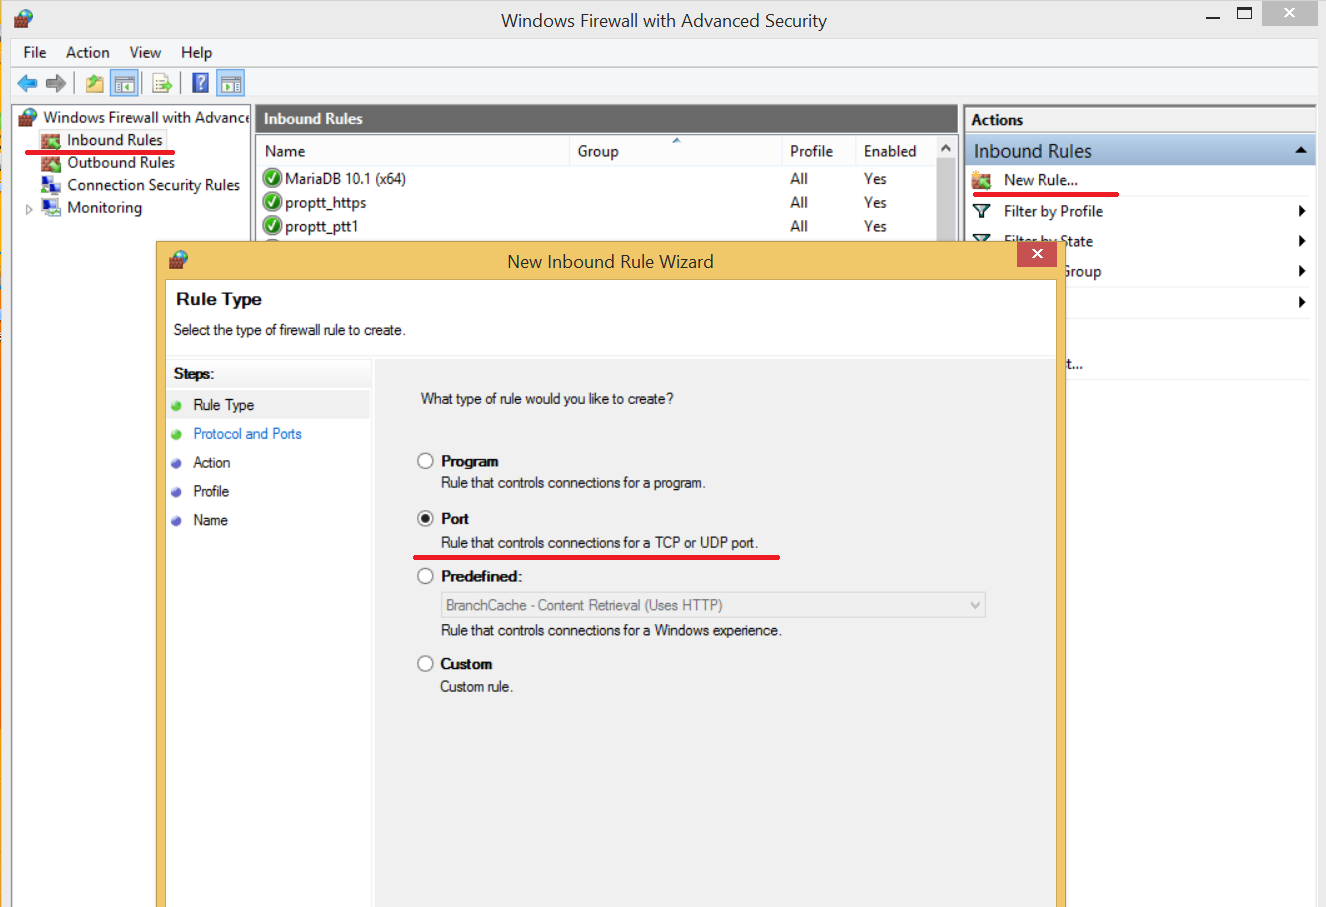The image size is (1326, 907).
Task: Click the Export List toolbar icon
Action: click(162, 83)
